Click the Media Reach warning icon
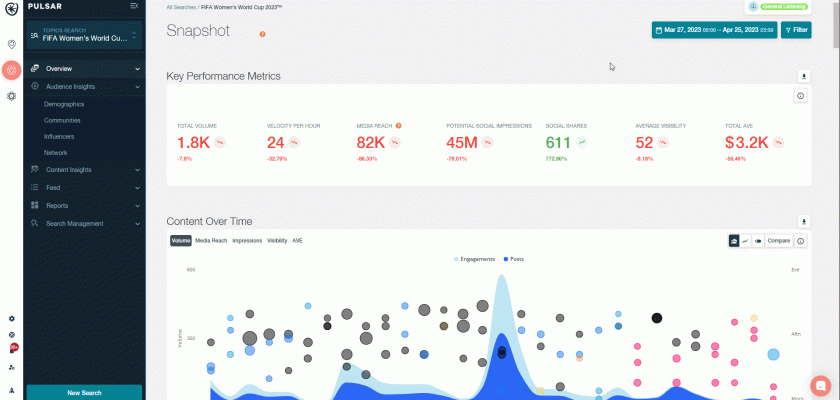Screen dimensions: 840x400 pyautogui.click(x=399, y=126)
